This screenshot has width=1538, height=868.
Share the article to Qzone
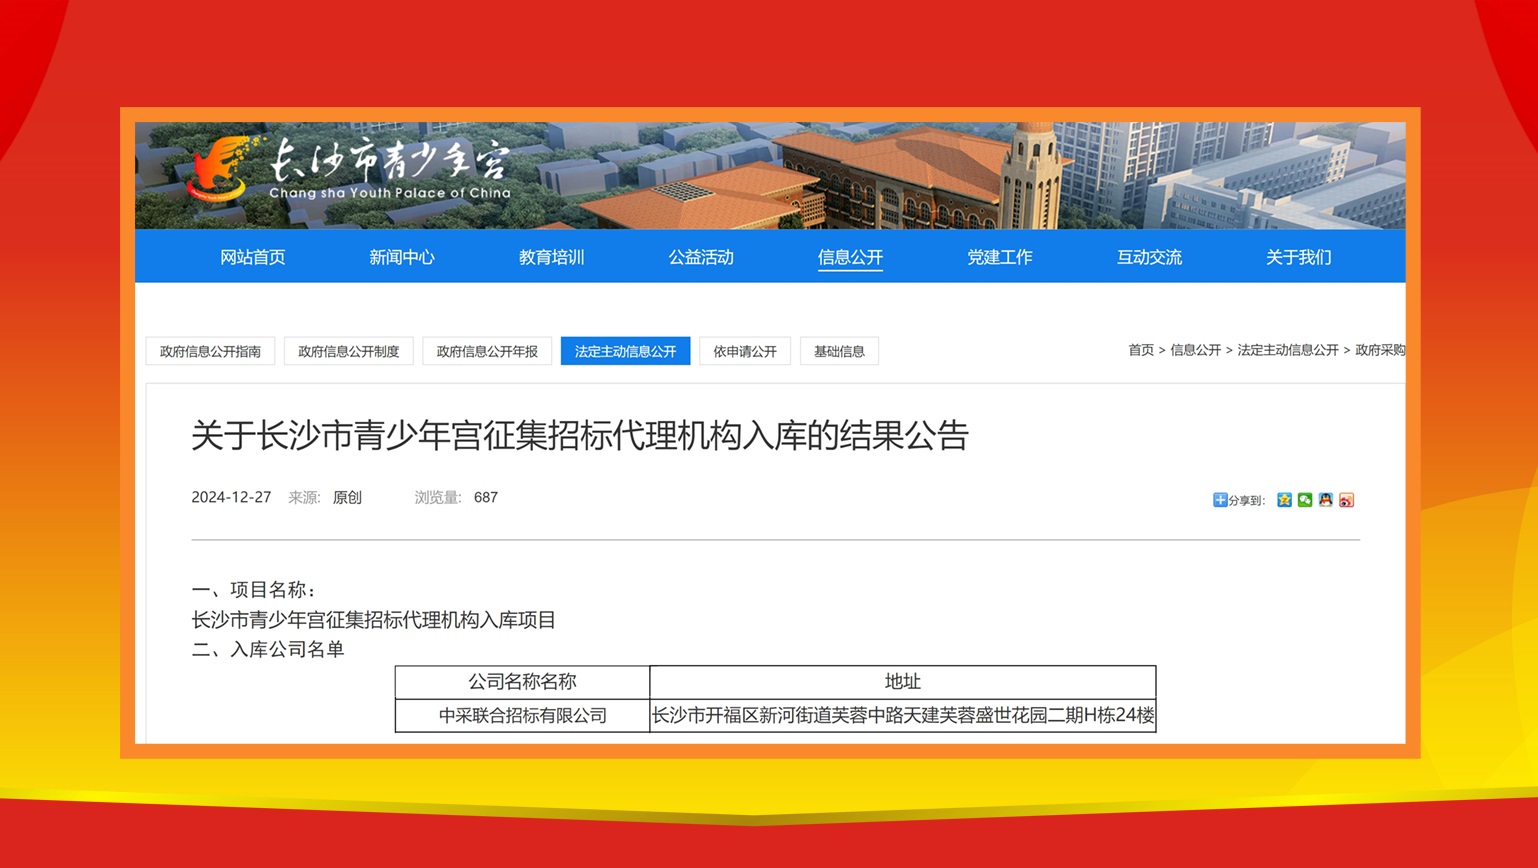(1285, 500)
